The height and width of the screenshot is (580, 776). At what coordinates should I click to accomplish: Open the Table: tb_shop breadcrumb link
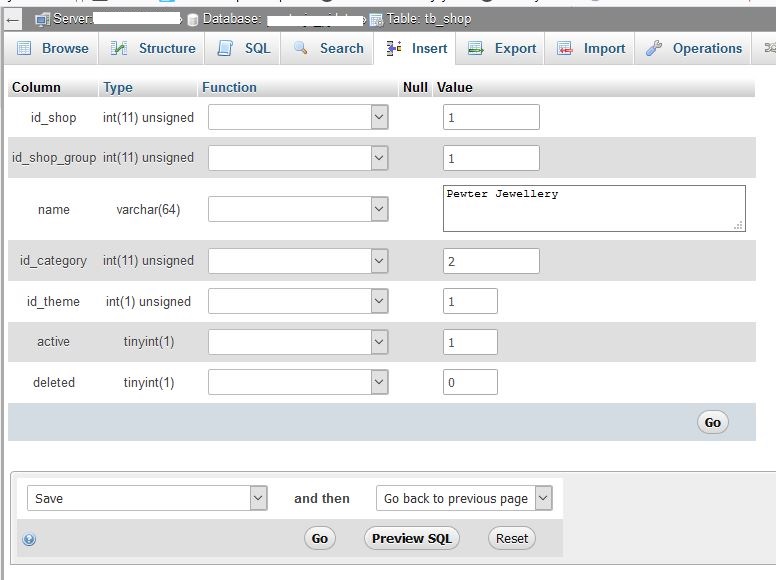[x=428, y=19]
